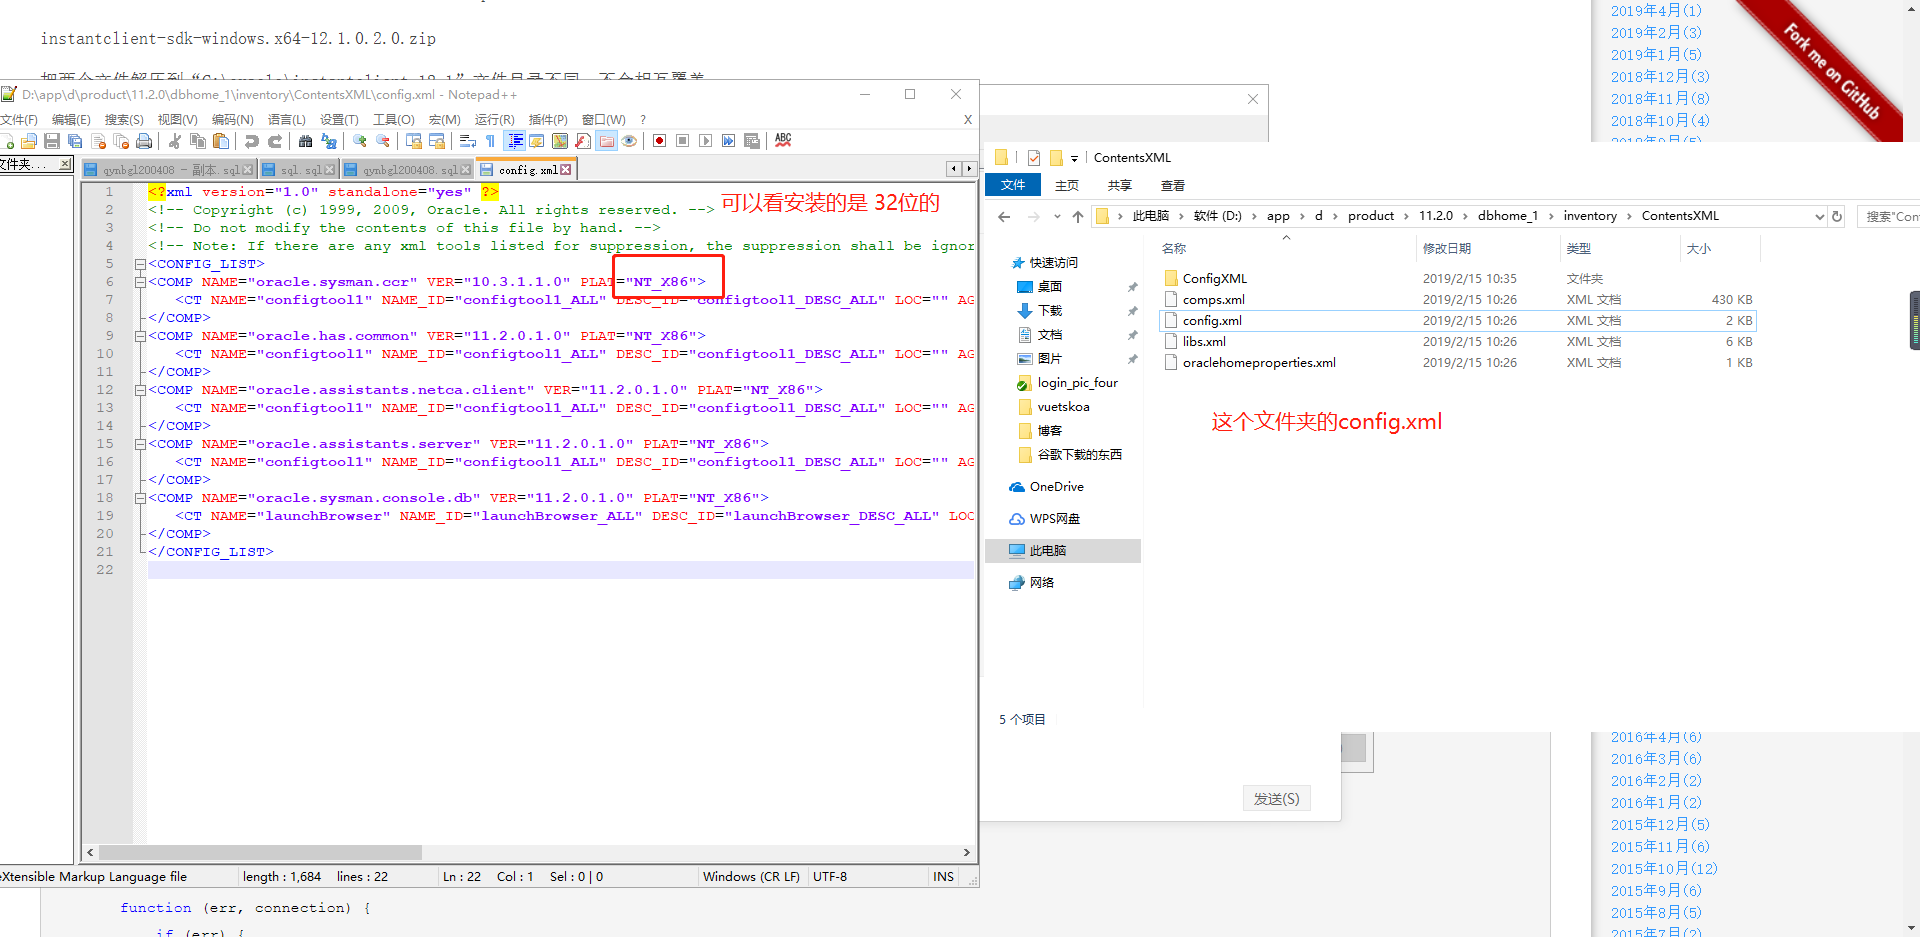Close the config.xml tab with its X

[566, 170]
